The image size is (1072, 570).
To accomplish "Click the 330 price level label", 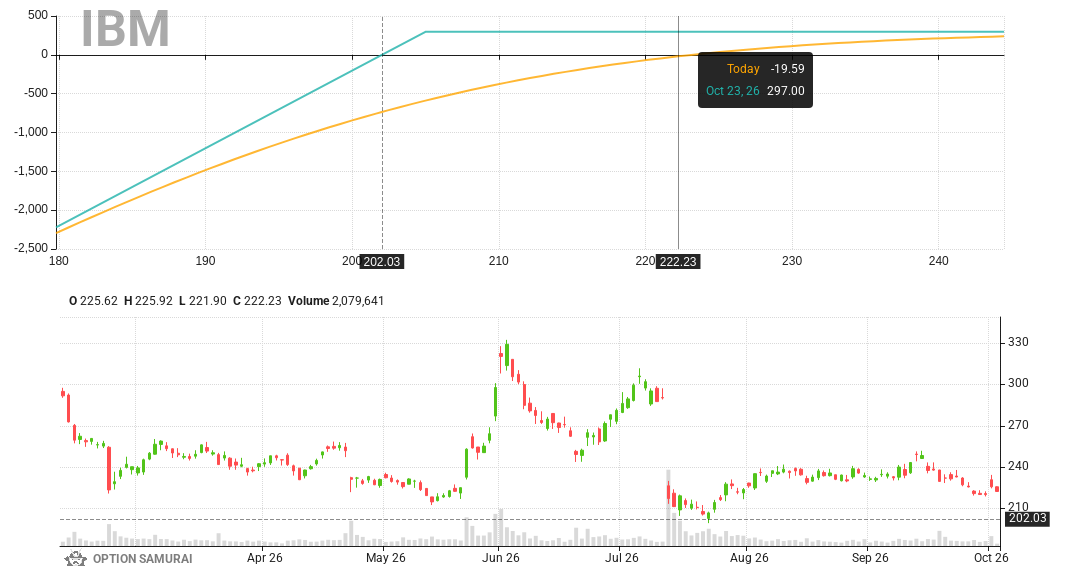I will pyautogui.click(x=1018, y=342).
